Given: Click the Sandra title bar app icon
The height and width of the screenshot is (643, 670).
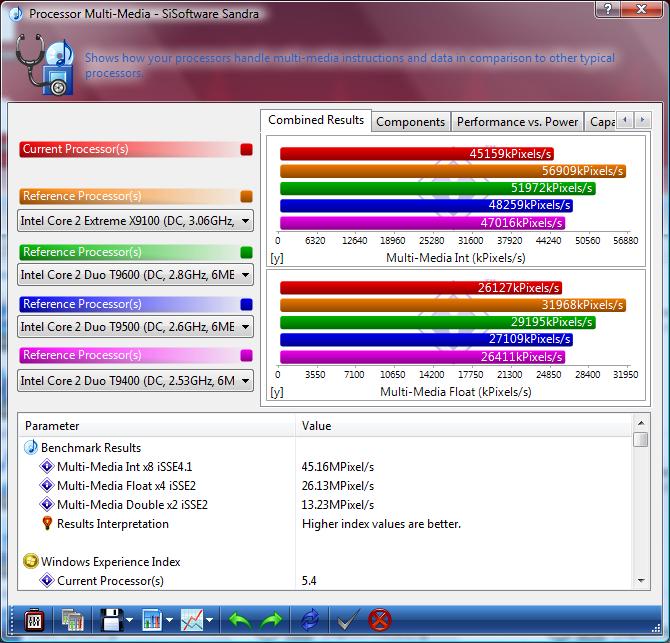Looking at the screenshot, I should (x=15, y=14).
